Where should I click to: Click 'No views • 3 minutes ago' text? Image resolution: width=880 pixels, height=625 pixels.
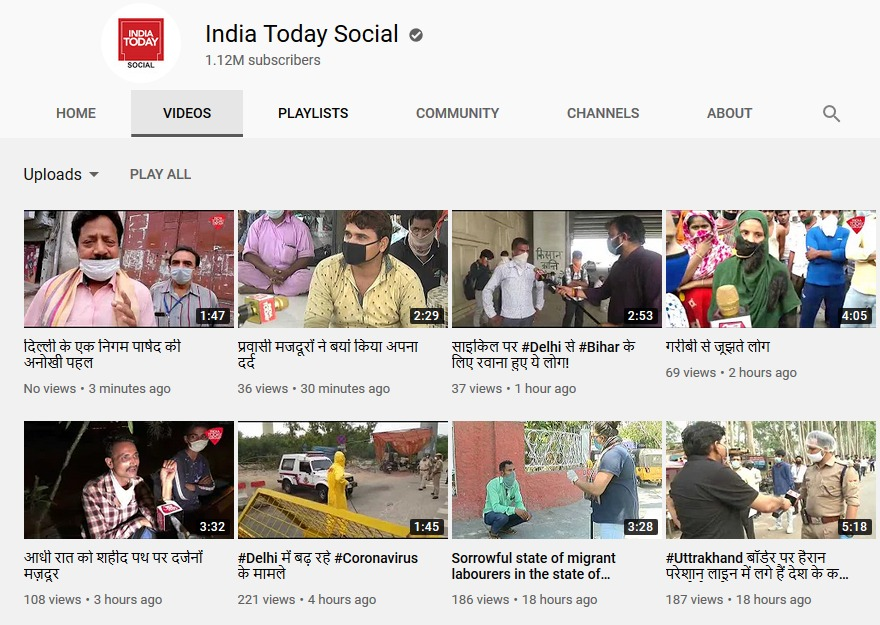pyautogui.click(x=97, y=388)
